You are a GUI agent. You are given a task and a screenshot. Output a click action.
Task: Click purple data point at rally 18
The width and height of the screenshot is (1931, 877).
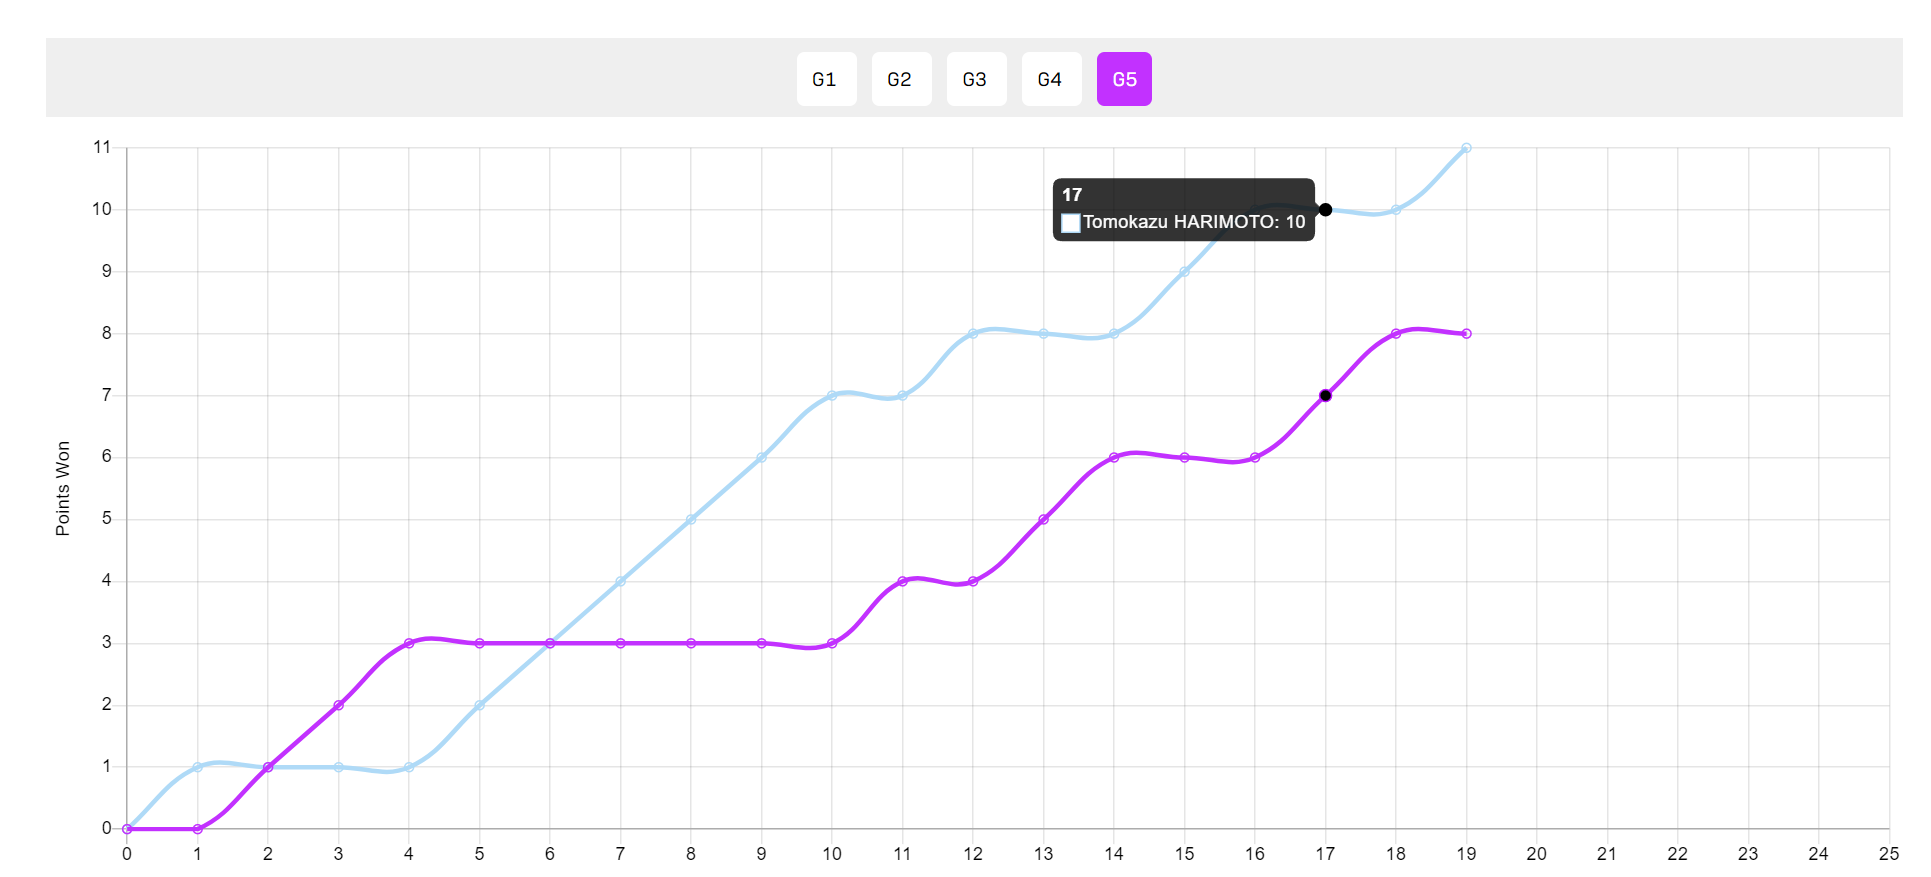1396,334
